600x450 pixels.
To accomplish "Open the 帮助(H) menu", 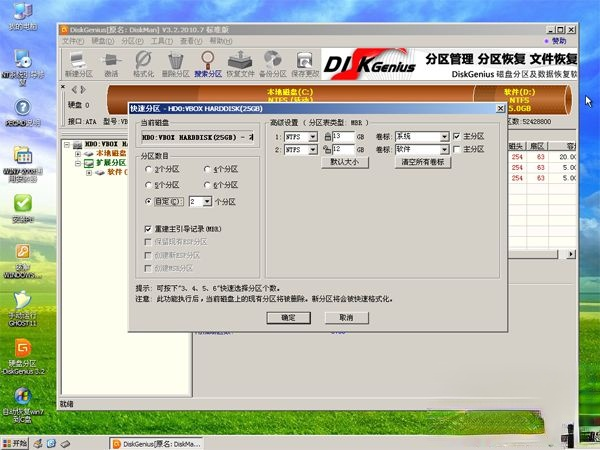I will 221,41.
